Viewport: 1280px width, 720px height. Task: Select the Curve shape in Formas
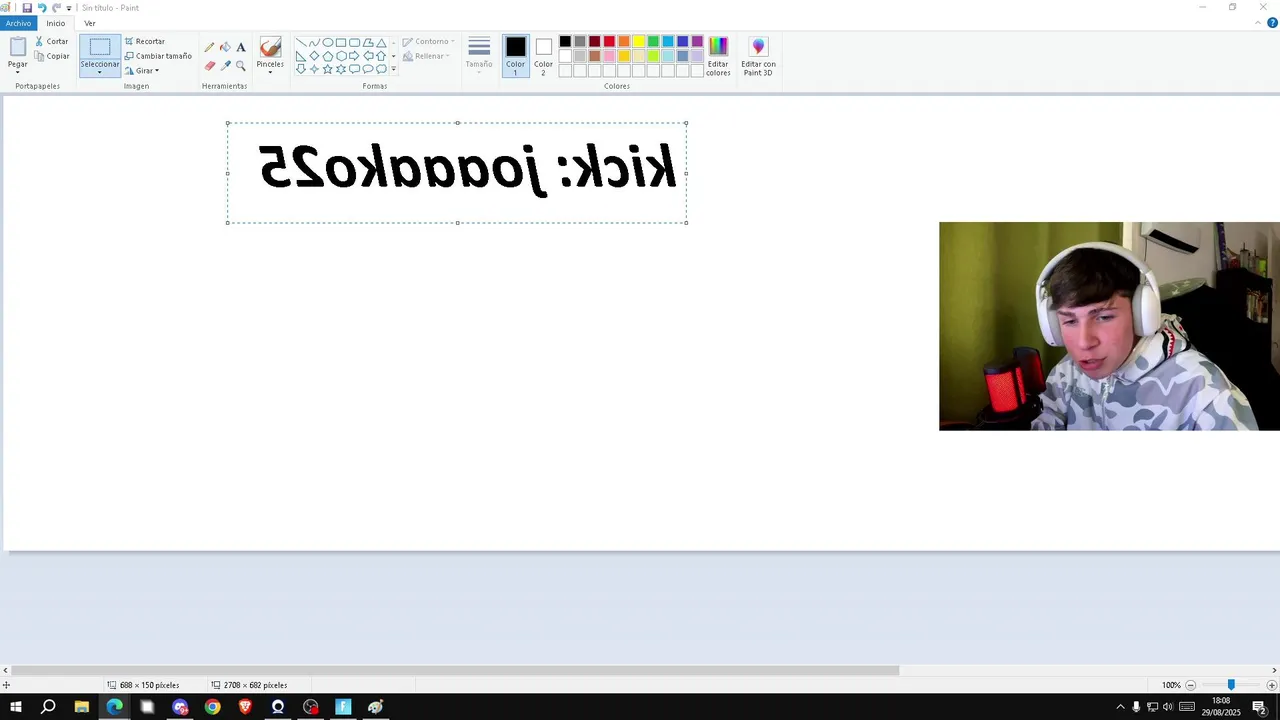click(x=314, y=43)
